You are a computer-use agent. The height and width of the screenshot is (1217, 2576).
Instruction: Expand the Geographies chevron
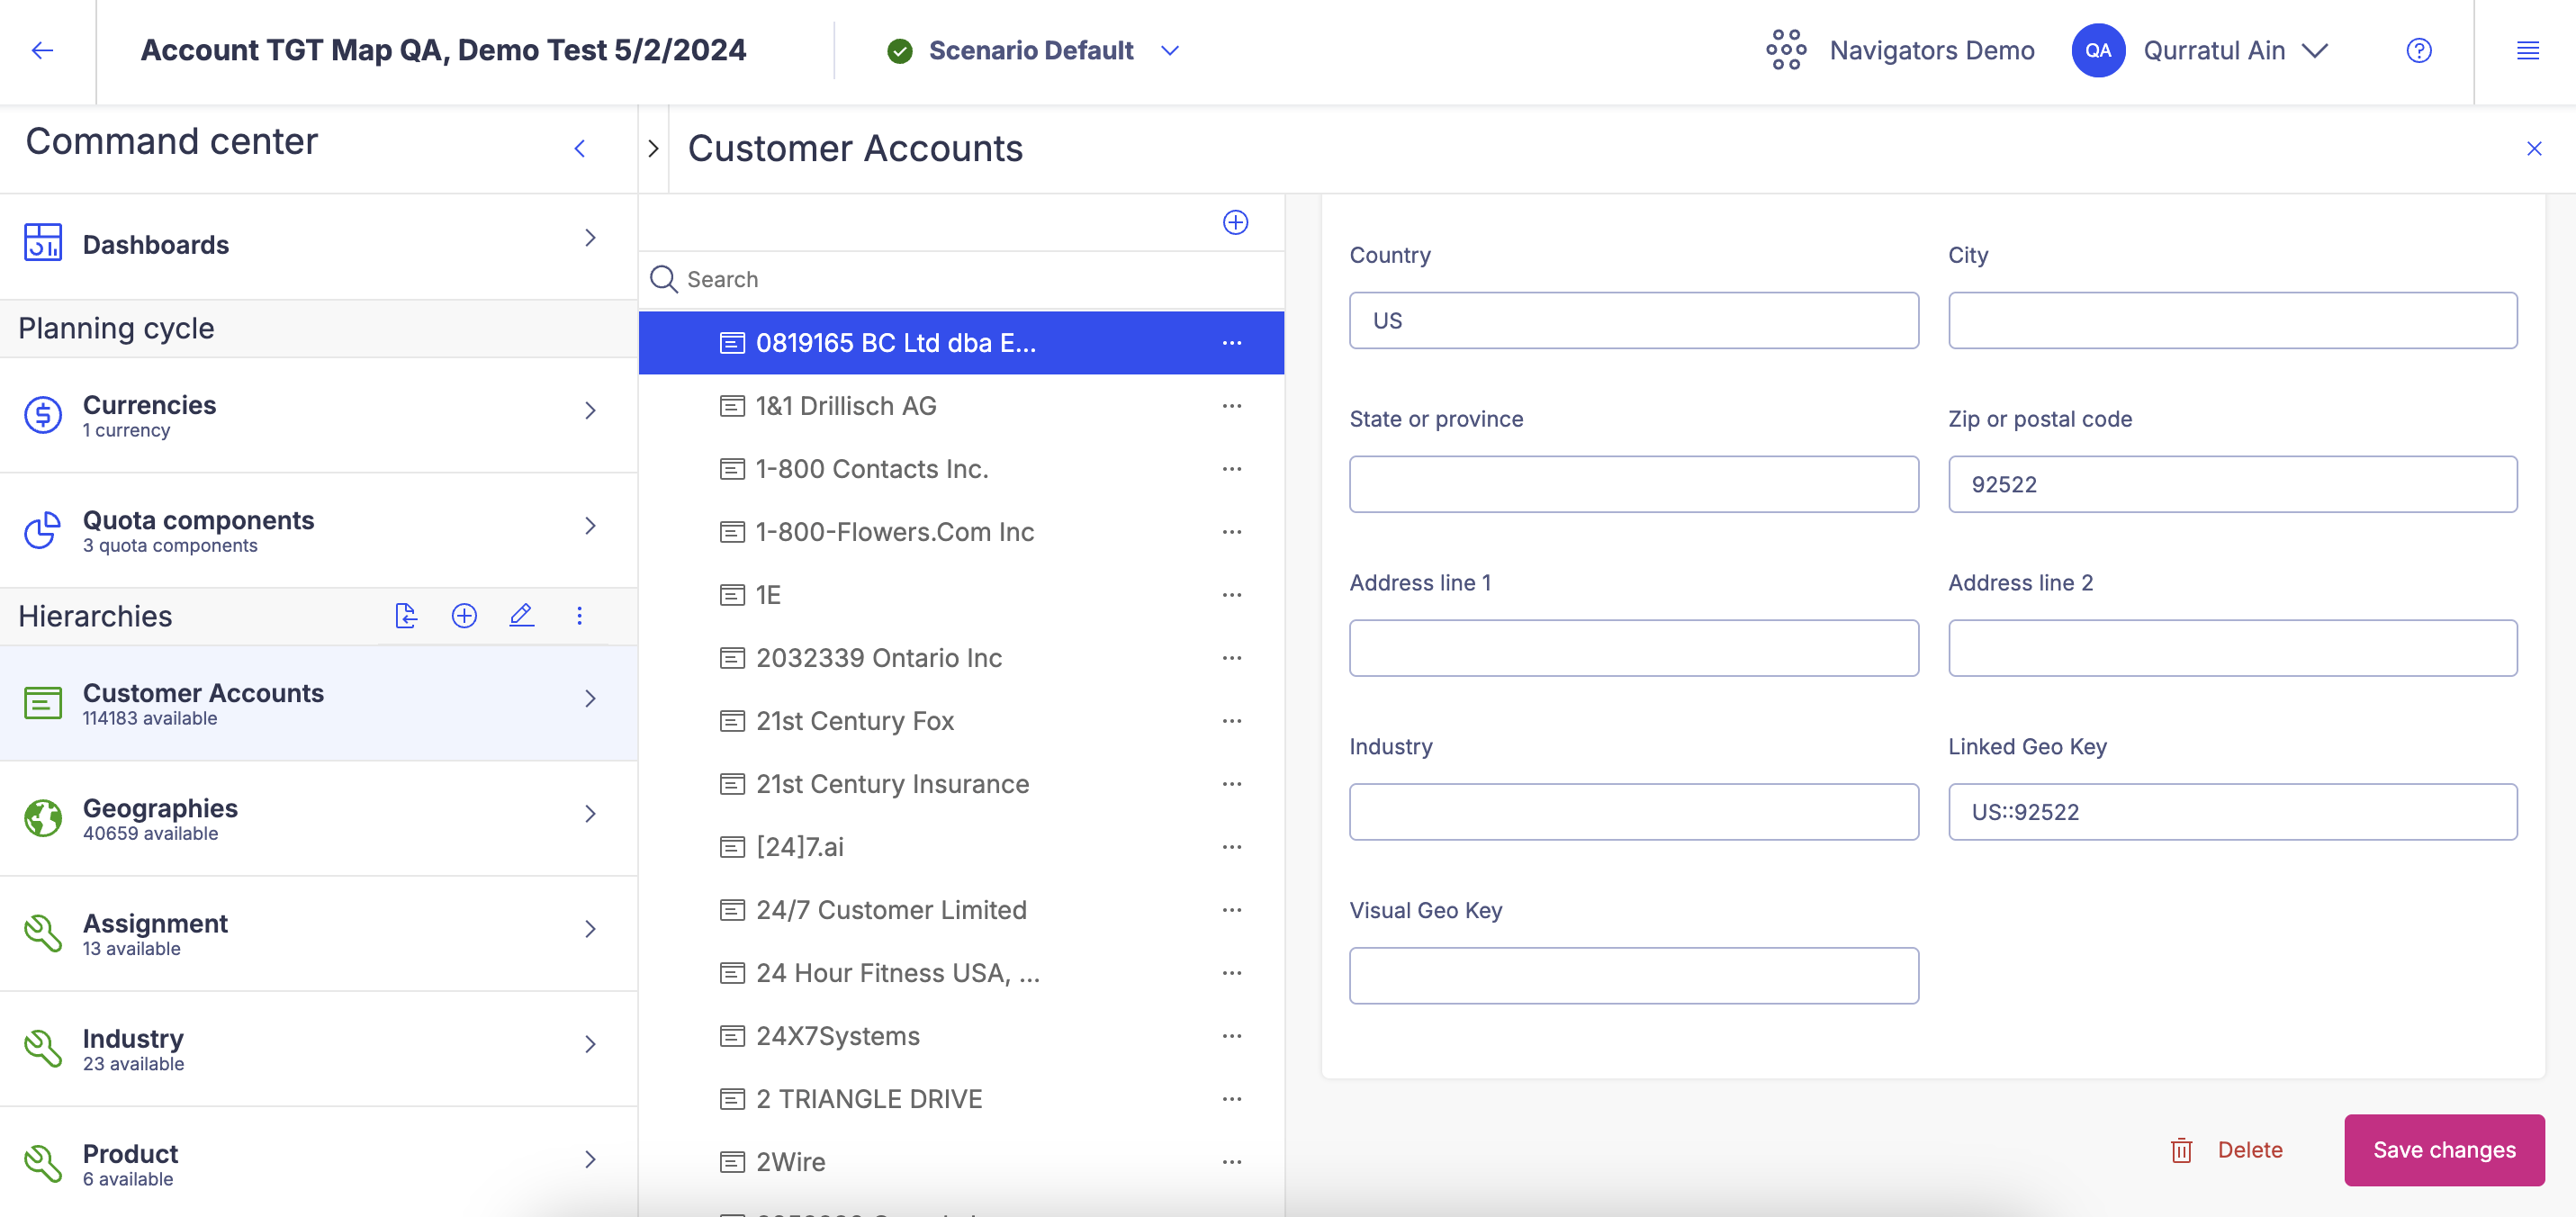tap(590, 814)
